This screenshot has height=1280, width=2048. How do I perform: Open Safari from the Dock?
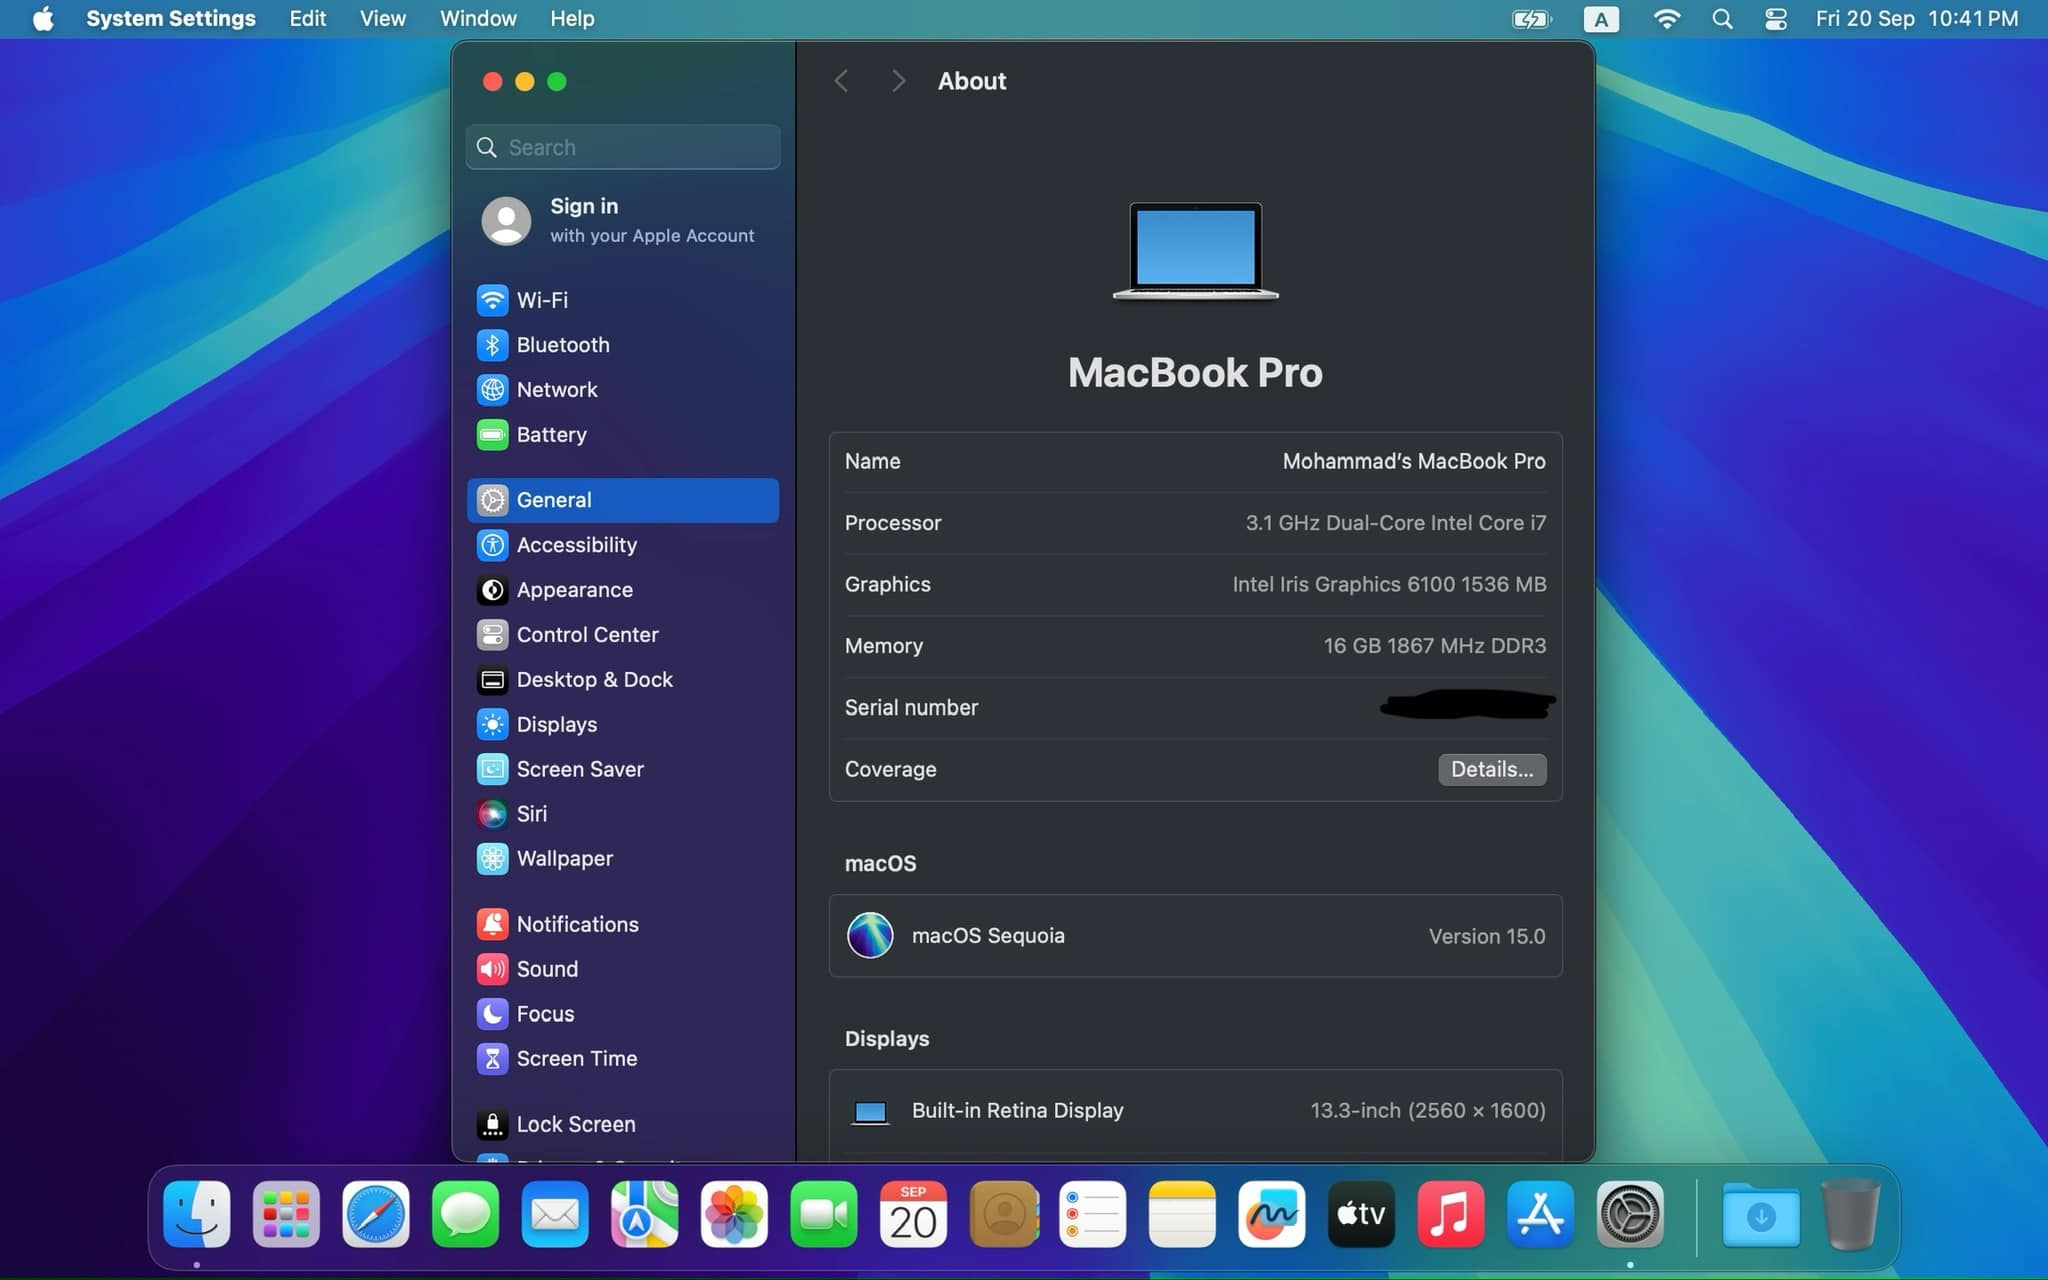click(x=376, y=1215)
